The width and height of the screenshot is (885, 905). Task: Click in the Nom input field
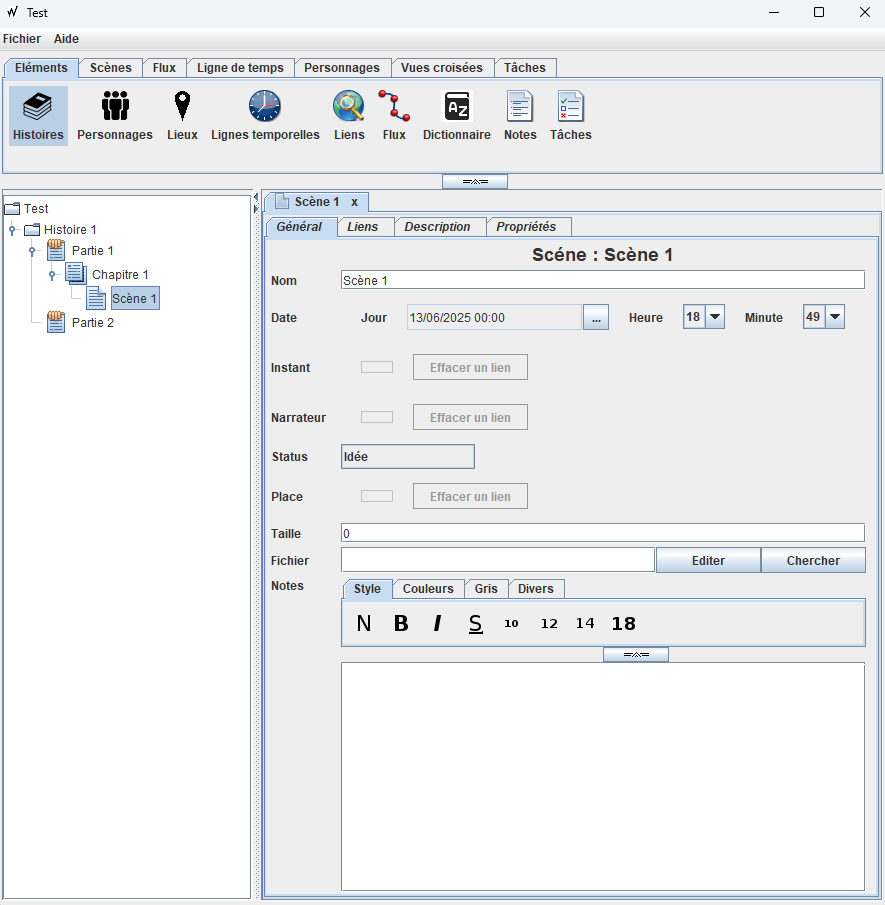pyautogui.click(x=600, y=280)
